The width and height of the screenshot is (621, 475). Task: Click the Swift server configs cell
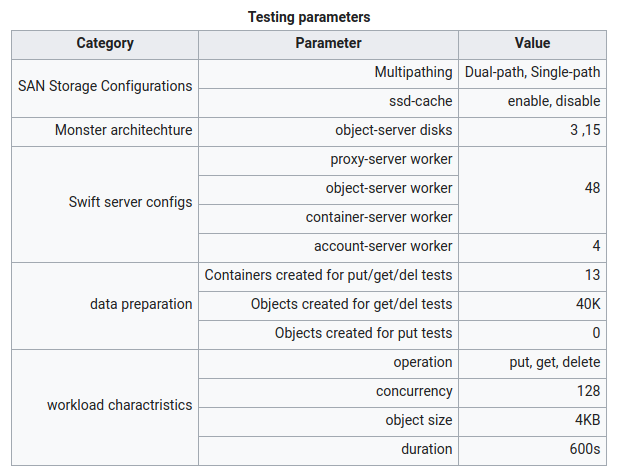(x=130, y=202)
